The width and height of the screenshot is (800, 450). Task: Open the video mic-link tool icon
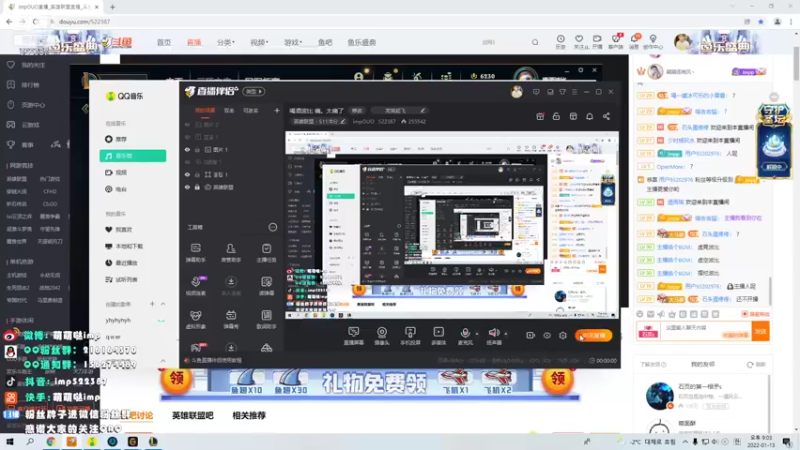[x=196, y=282]
